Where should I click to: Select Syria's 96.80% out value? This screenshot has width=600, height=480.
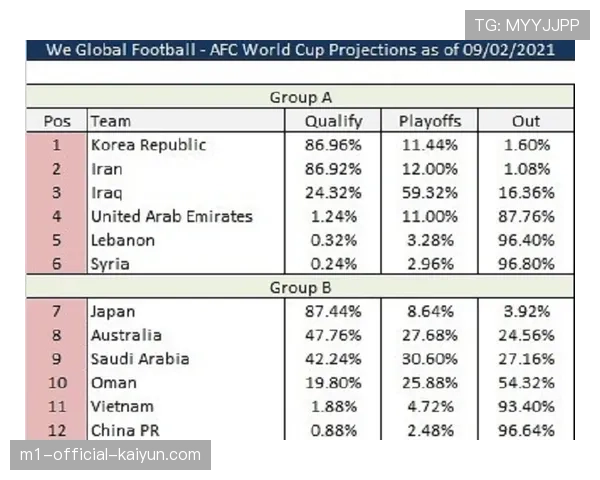point(526,265)
